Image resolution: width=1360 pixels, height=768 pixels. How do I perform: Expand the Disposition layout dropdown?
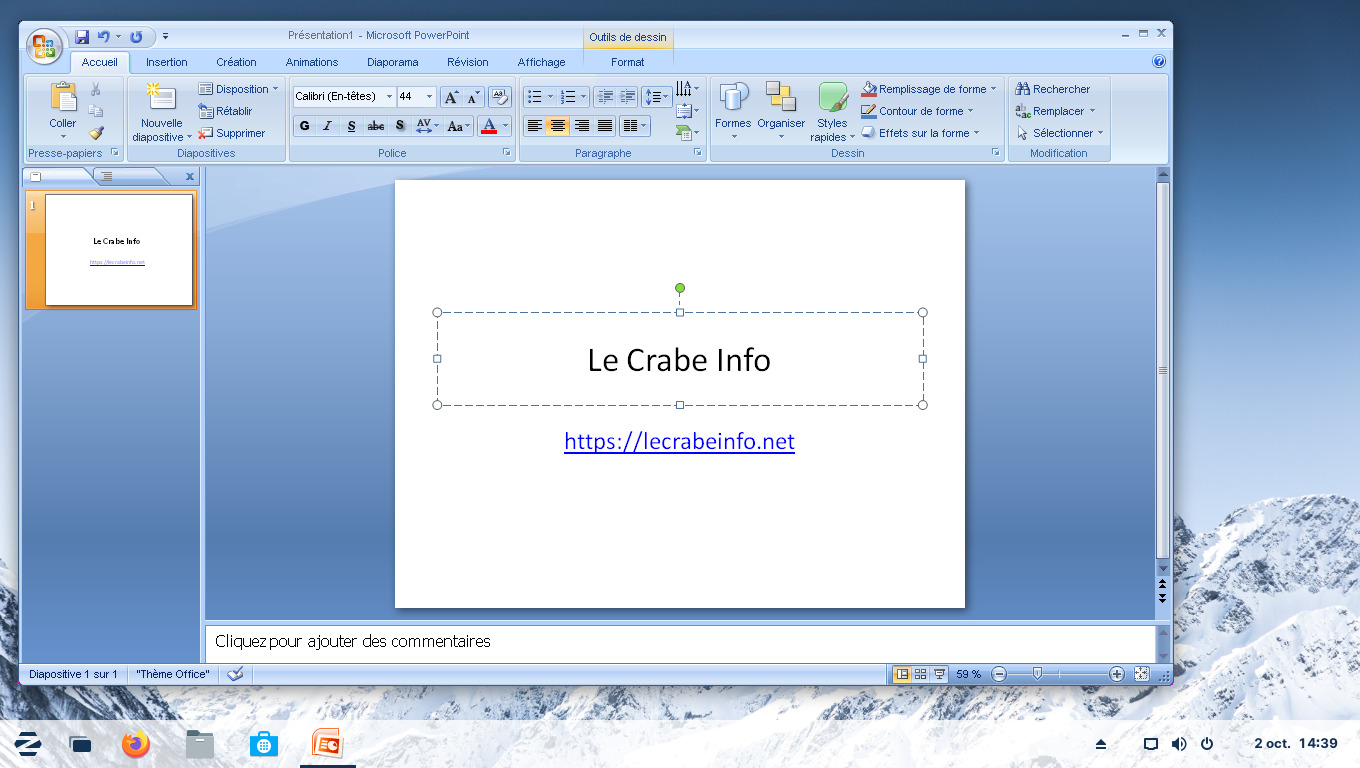coord(239,89)
